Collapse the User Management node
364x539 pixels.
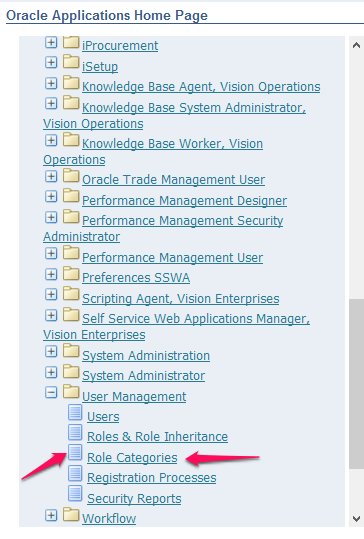click(51, 392)
